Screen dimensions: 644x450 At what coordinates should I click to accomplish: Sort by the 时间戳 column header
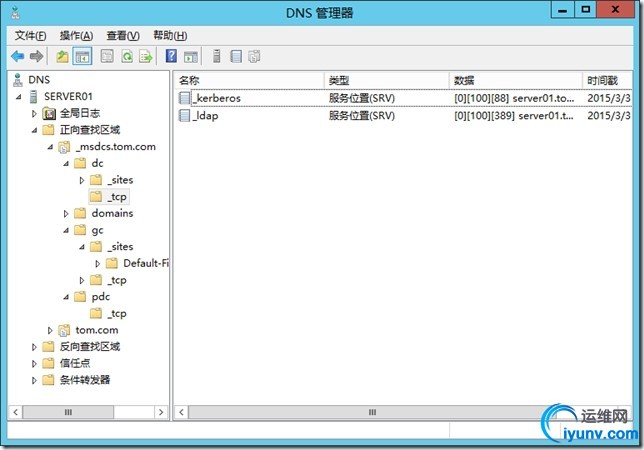608,80
